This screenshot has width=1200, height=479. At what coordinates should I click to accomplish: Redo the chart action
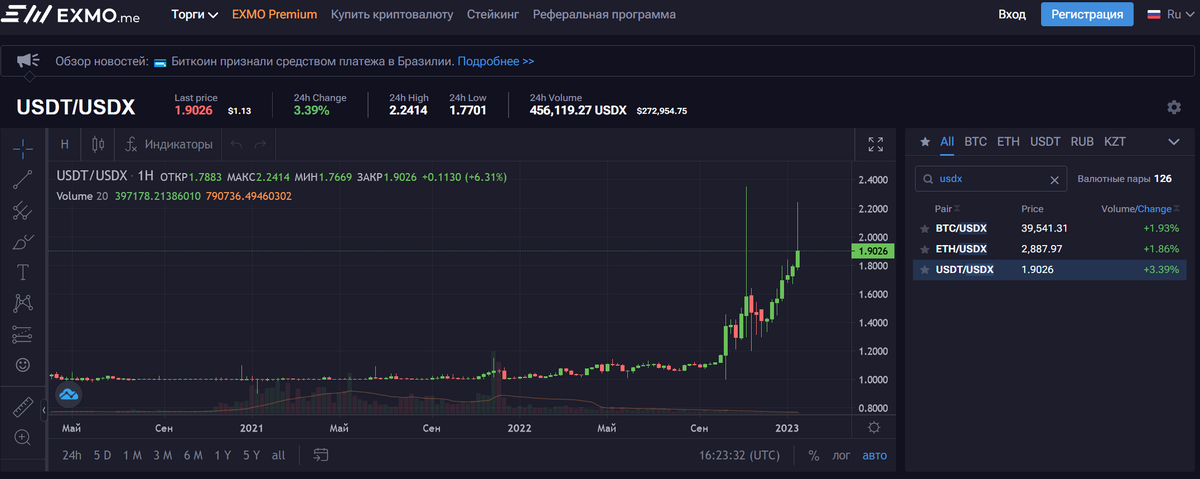260,144
